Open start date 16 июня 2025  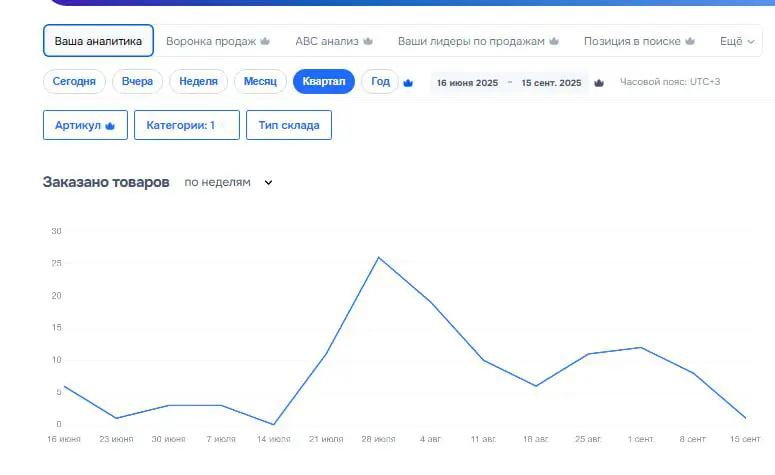pyautogui.click(x=467, y=83)
